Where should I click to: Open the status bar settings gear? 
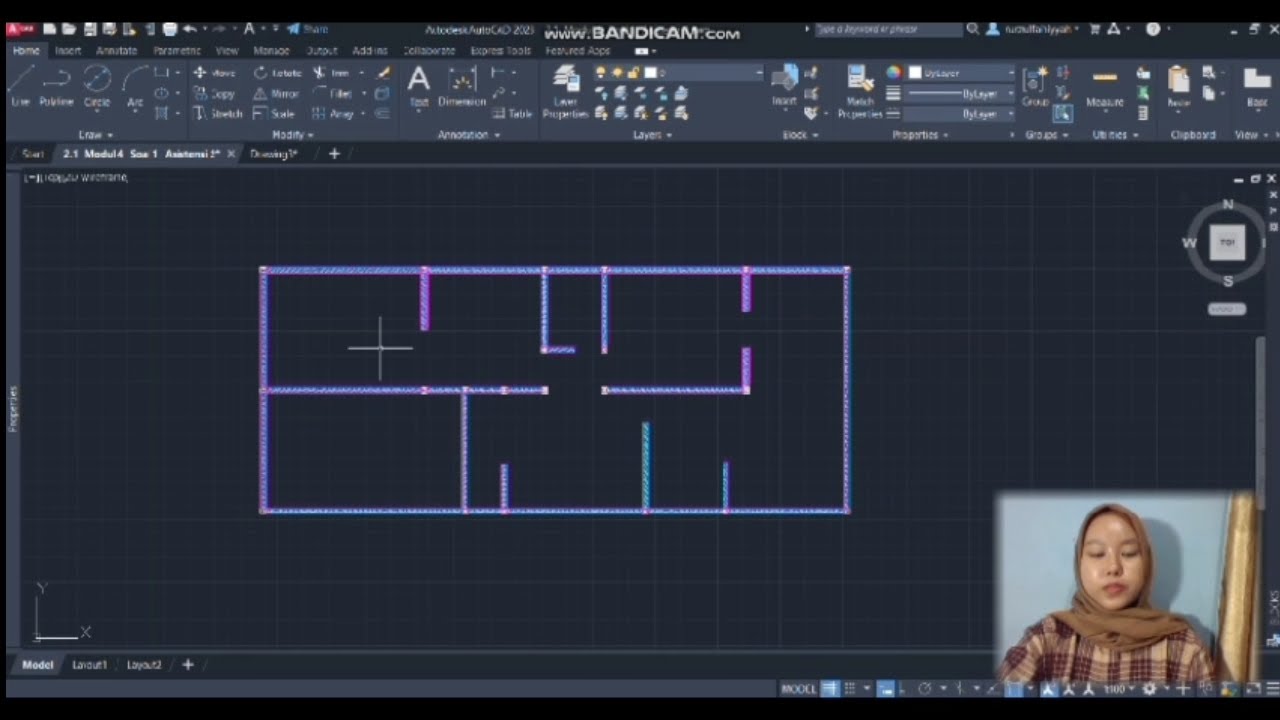click(x=1150, y=689)
